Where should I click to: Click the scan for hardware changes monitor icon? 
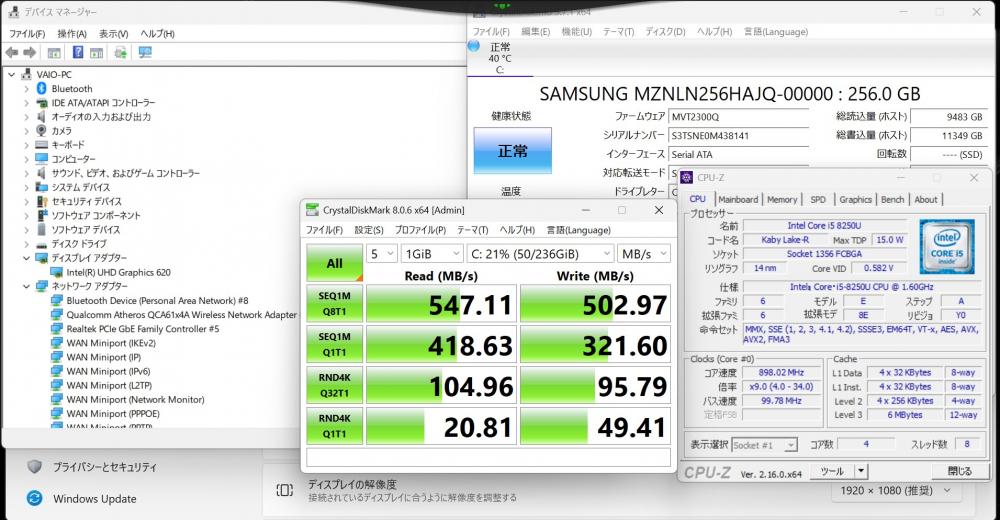tap(145, 52)
